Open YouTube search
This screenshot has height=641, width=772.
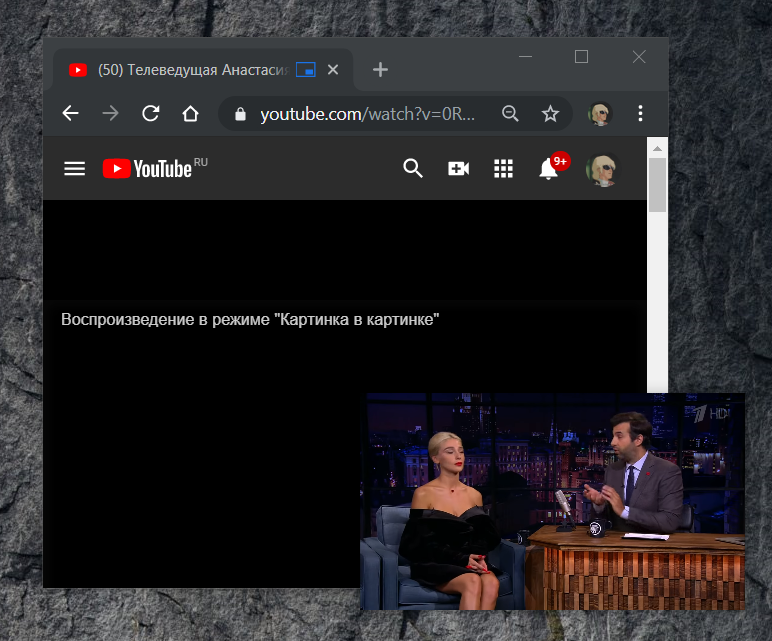point(413,168)
